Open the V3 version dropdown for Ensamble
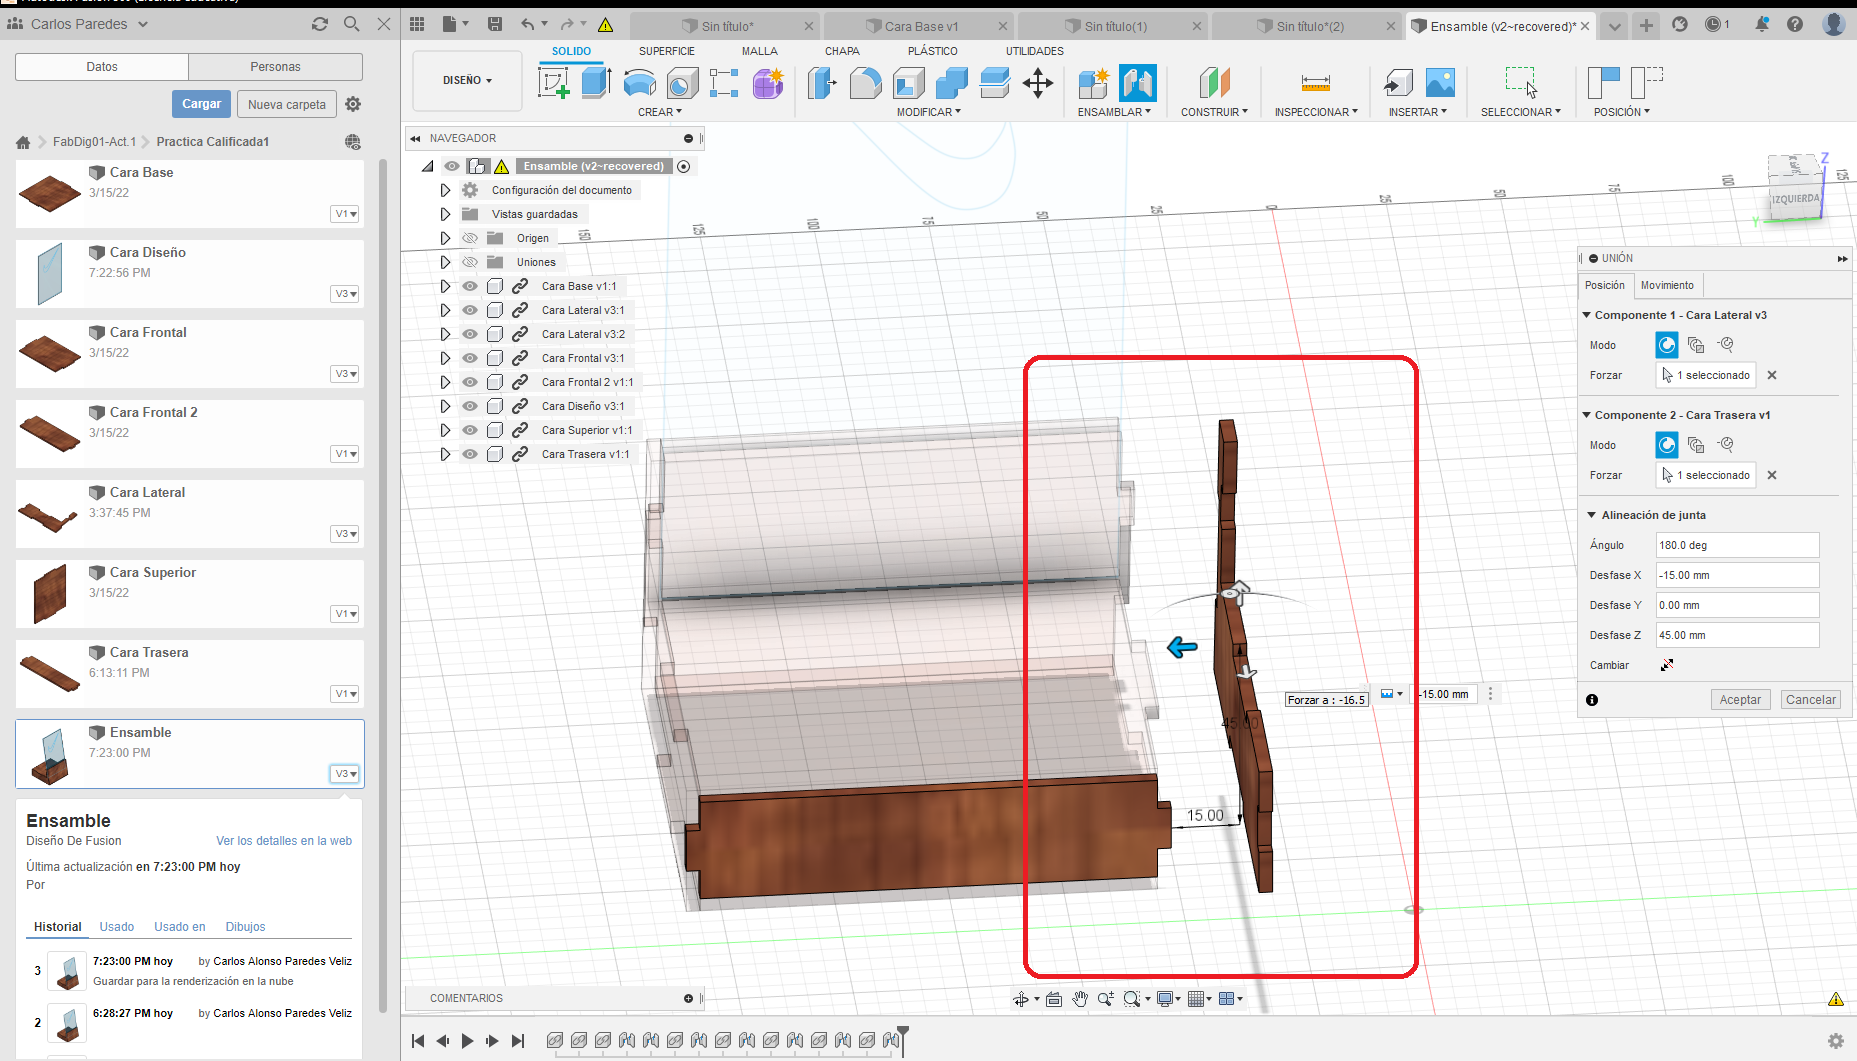The width and height of the screenshot is (1857, 1061). coord(345,774)
